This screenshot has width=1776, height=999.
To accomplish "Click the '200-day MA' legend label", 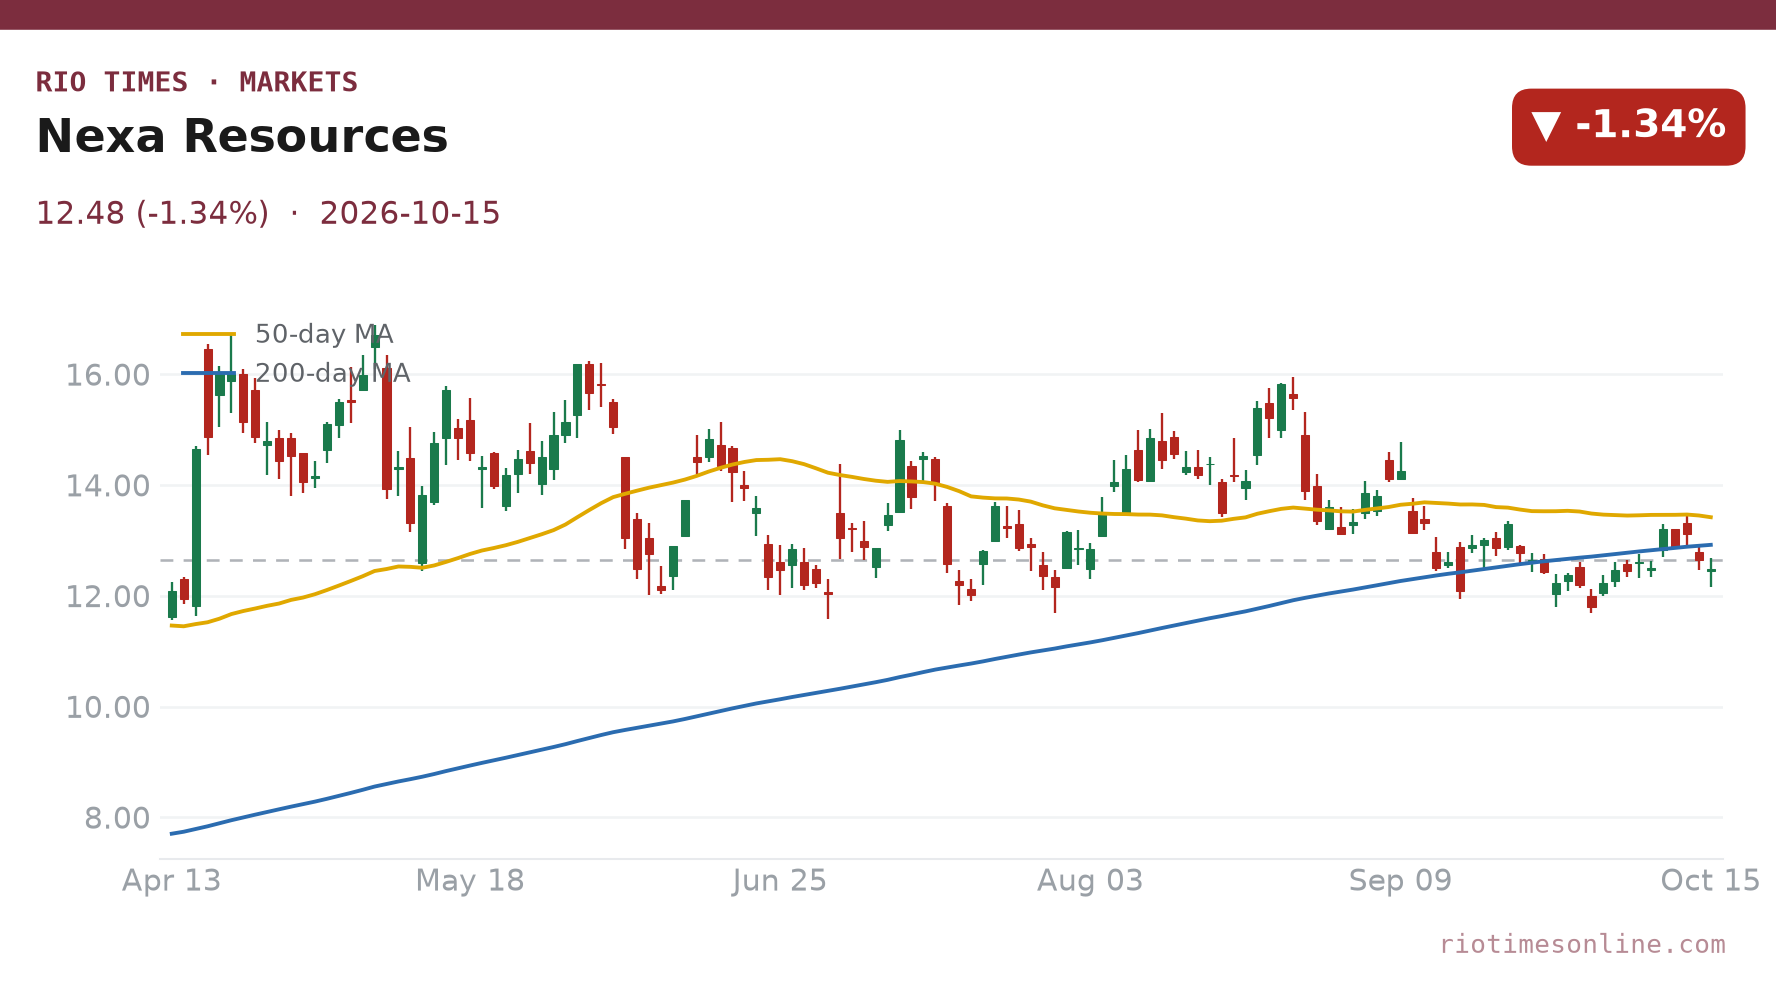I will (332, 373).
